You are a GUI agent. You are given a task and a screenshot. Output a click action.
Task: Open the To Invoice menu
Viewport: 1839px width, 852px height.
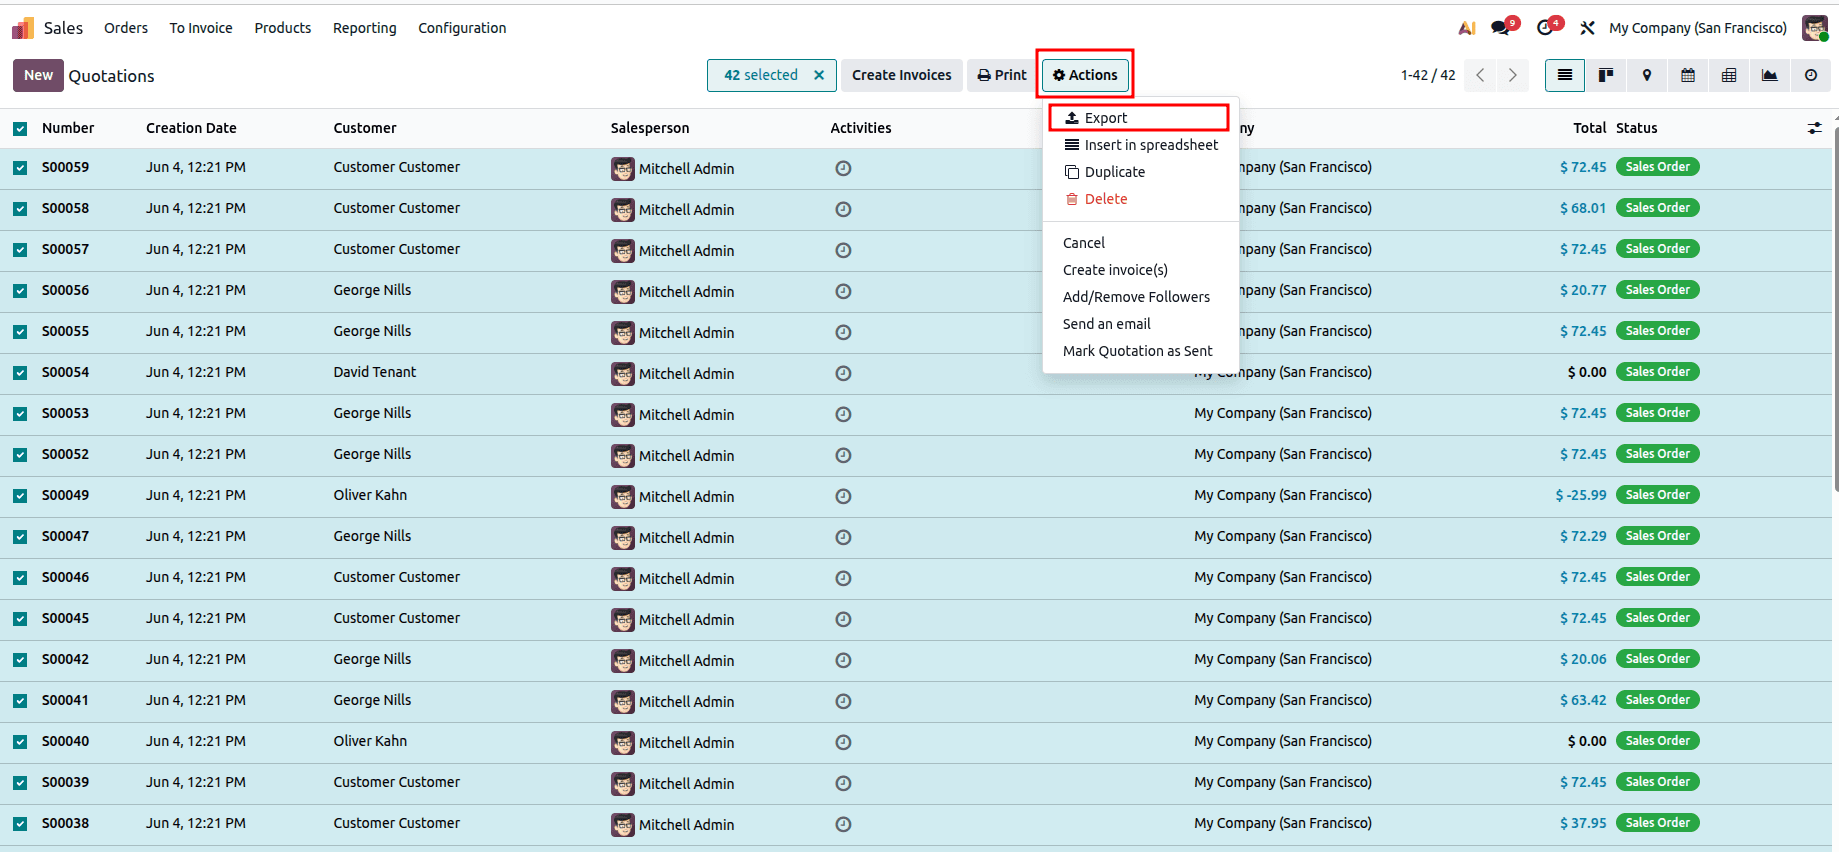pos(201,28)
